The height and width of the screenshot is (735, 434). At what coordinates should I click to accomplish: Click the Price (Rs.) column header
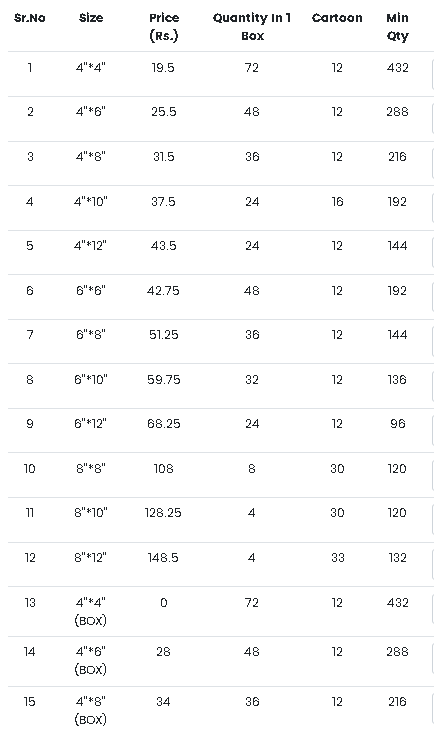click(x=164, y=27)
